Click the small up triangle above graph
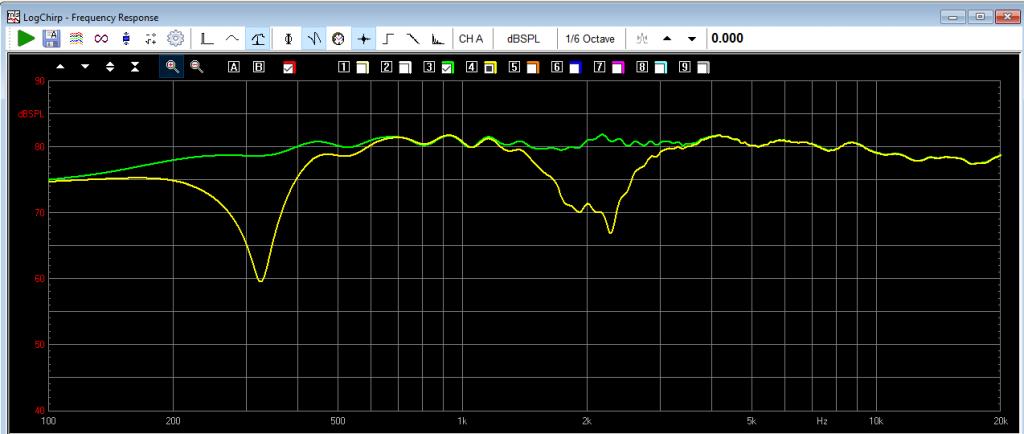Image resolution: width=1024 pixels, height=434 pixels. click(x=60, y=67)
